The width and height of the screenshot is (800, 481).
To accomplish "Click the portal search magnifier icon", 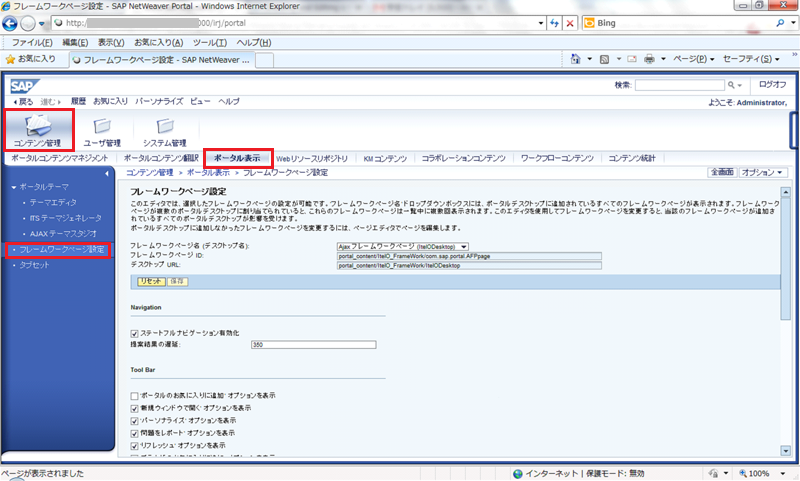I will [x=731, y=85].
